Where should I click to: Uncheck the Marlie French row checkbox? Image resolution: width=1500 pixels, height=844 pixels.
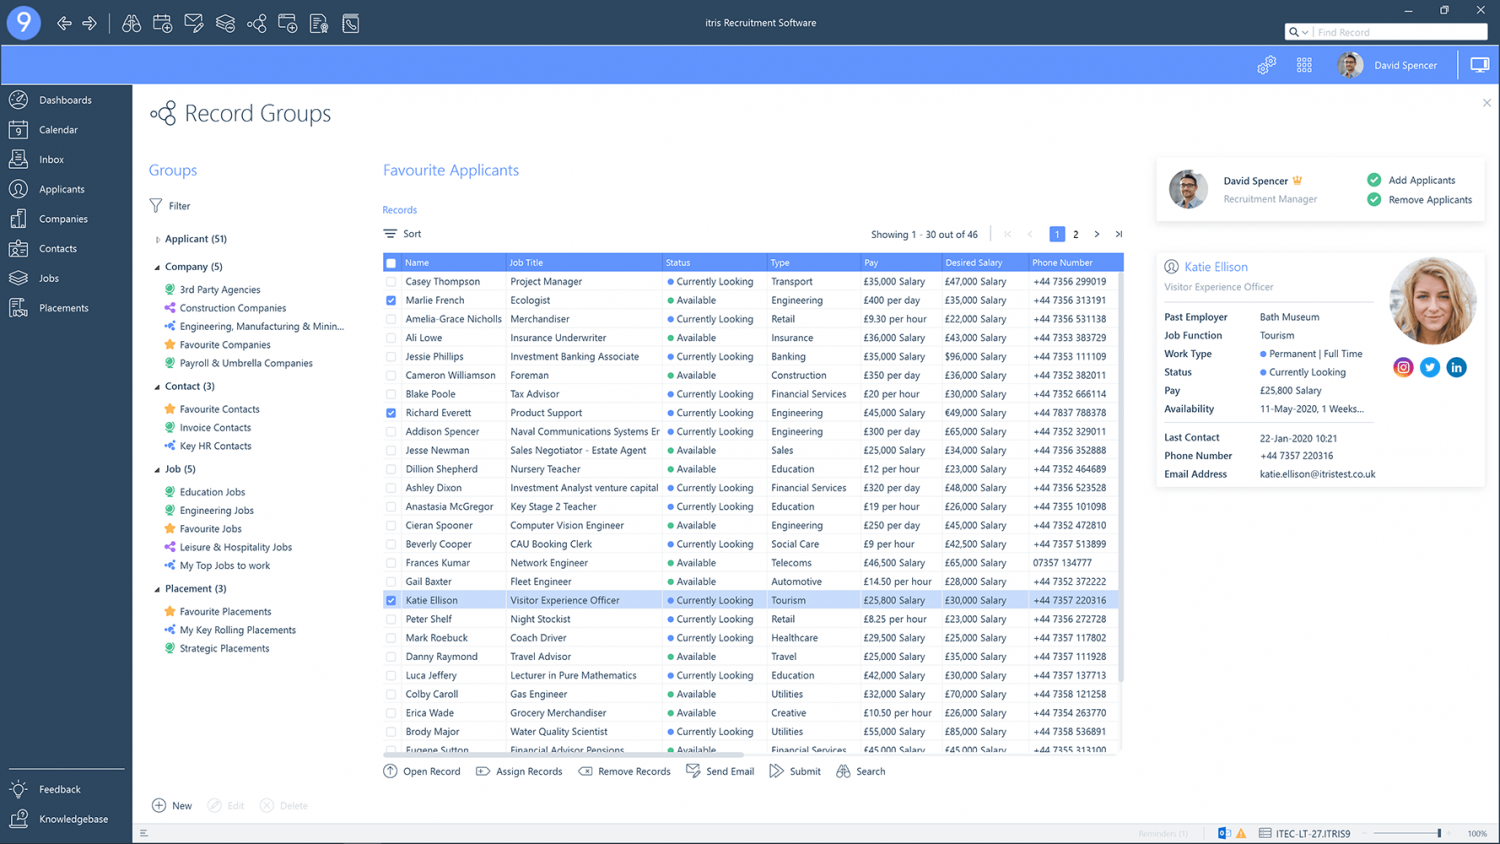point(391,300)
